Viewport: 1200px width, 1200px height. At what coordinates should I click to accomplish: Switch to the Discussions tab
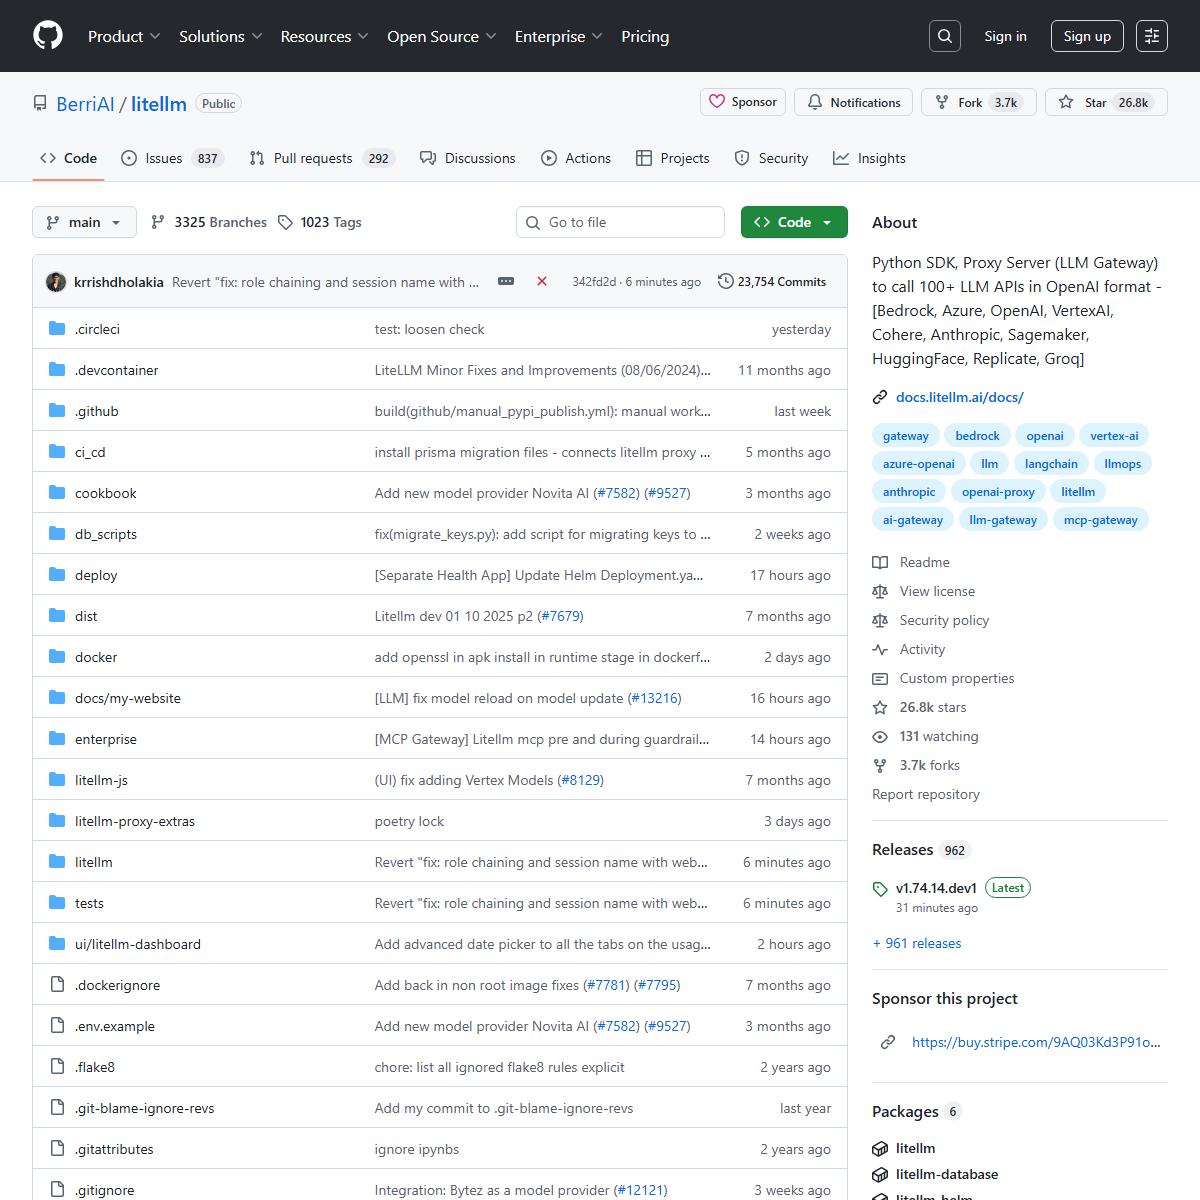coord(468,158)
